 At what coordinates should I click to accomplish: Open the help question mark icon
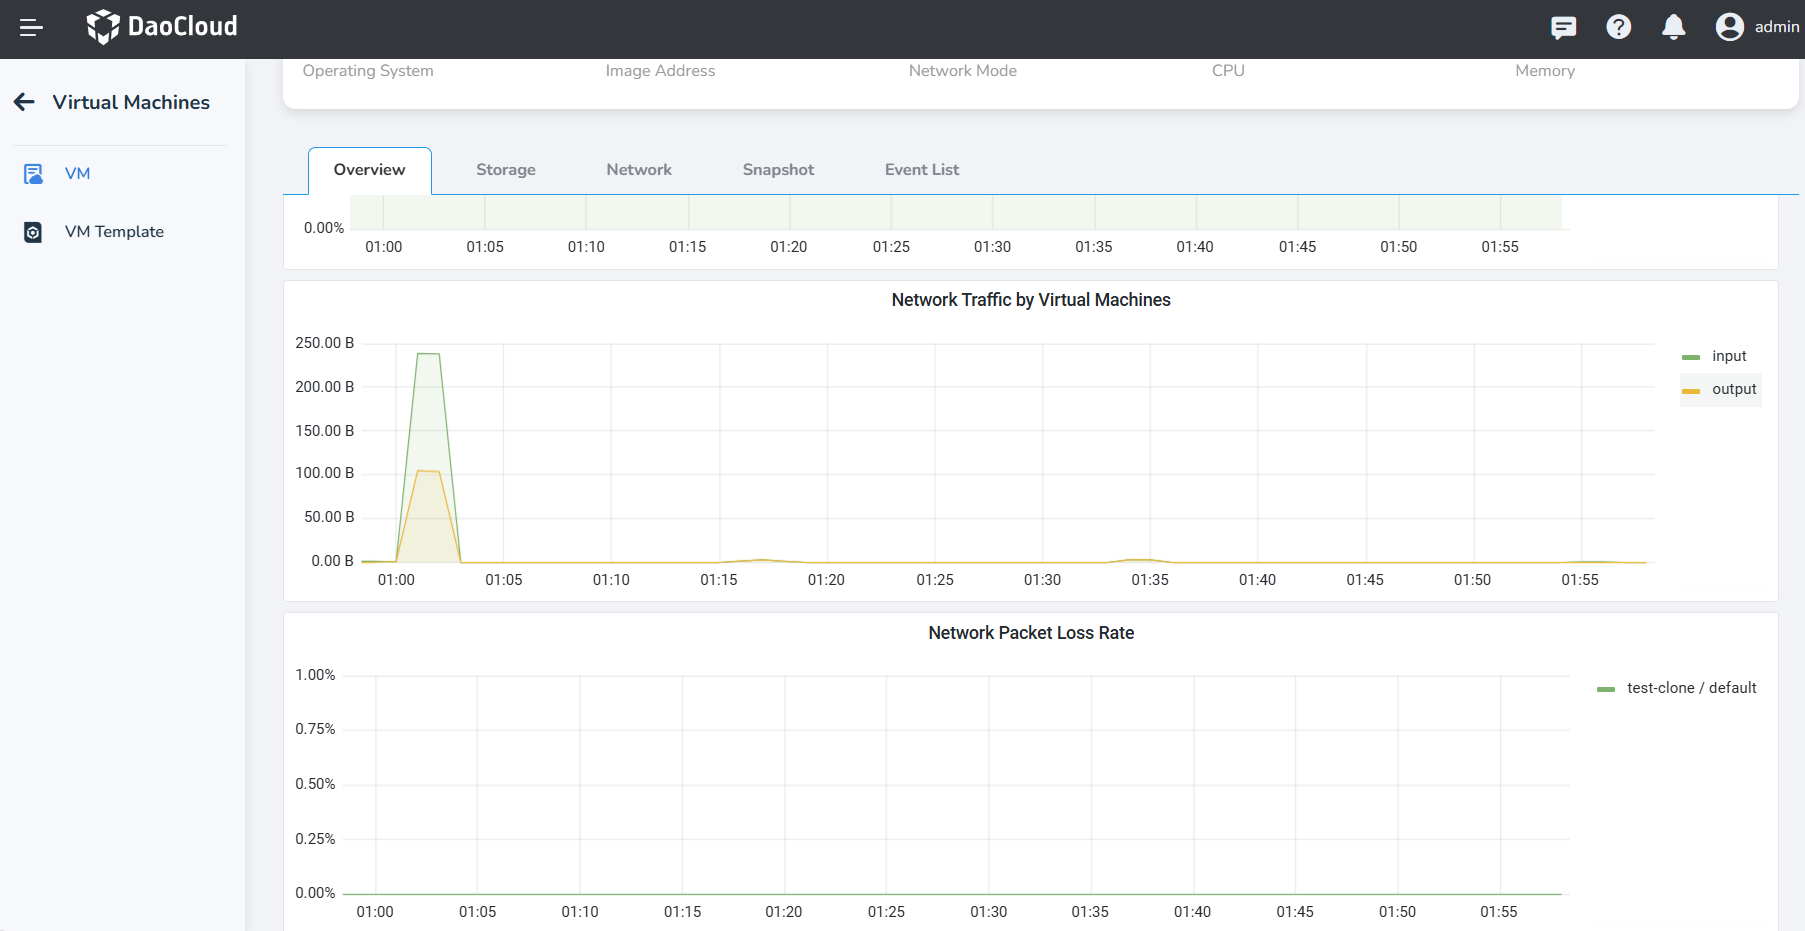pos(1618,27)
